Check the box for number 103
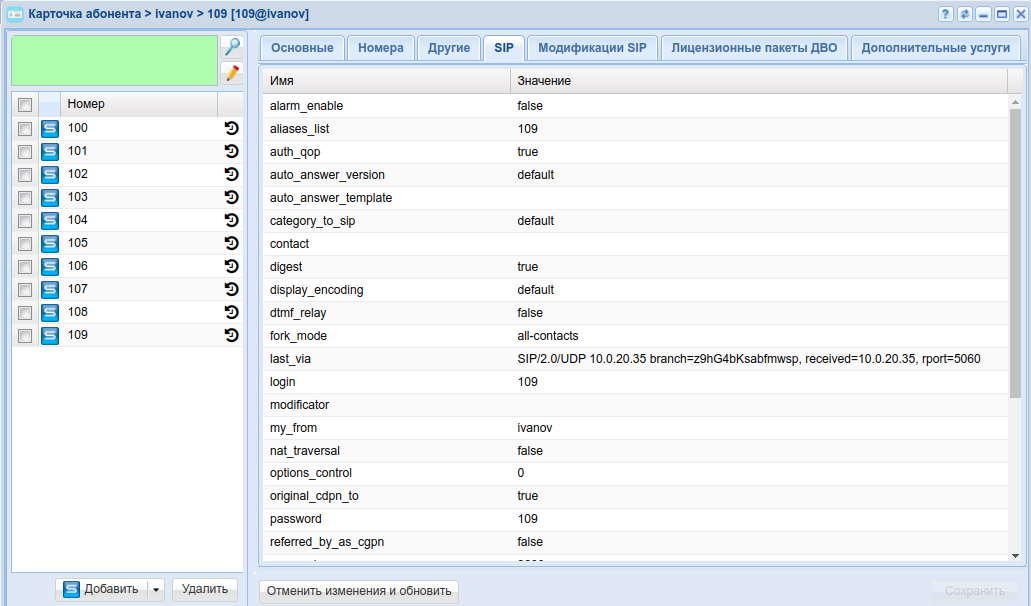1031x606 pixels. [25, 198]
